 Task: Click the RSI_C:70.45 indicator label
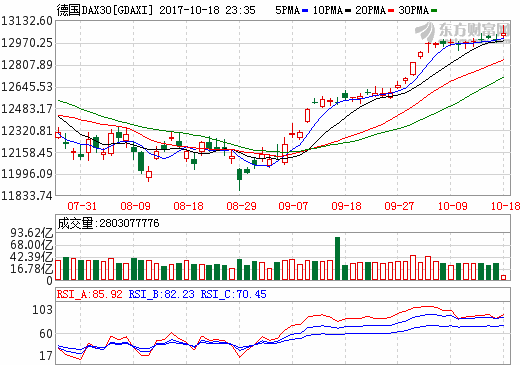(x=233, y=294)
